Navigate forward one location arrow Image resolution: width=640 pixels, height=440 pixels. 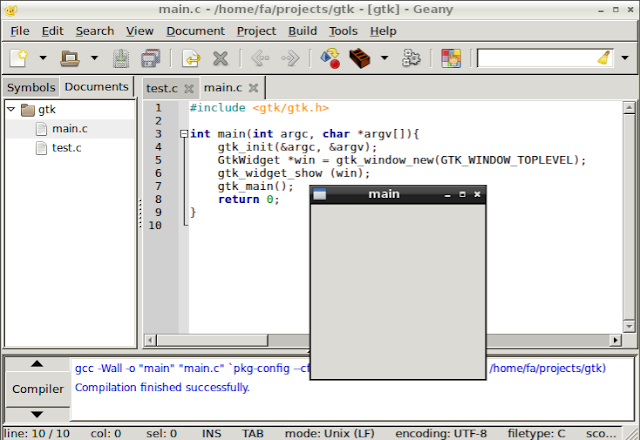[x=290, y=58]
